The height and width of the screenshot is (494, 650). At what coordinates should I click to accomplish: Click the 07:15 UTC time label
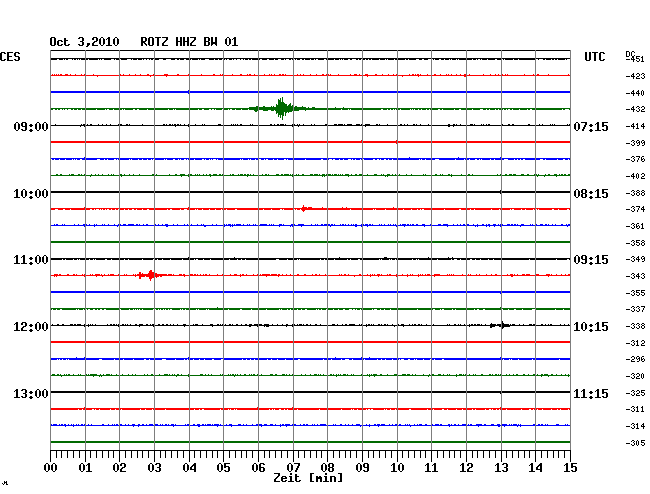591,126
